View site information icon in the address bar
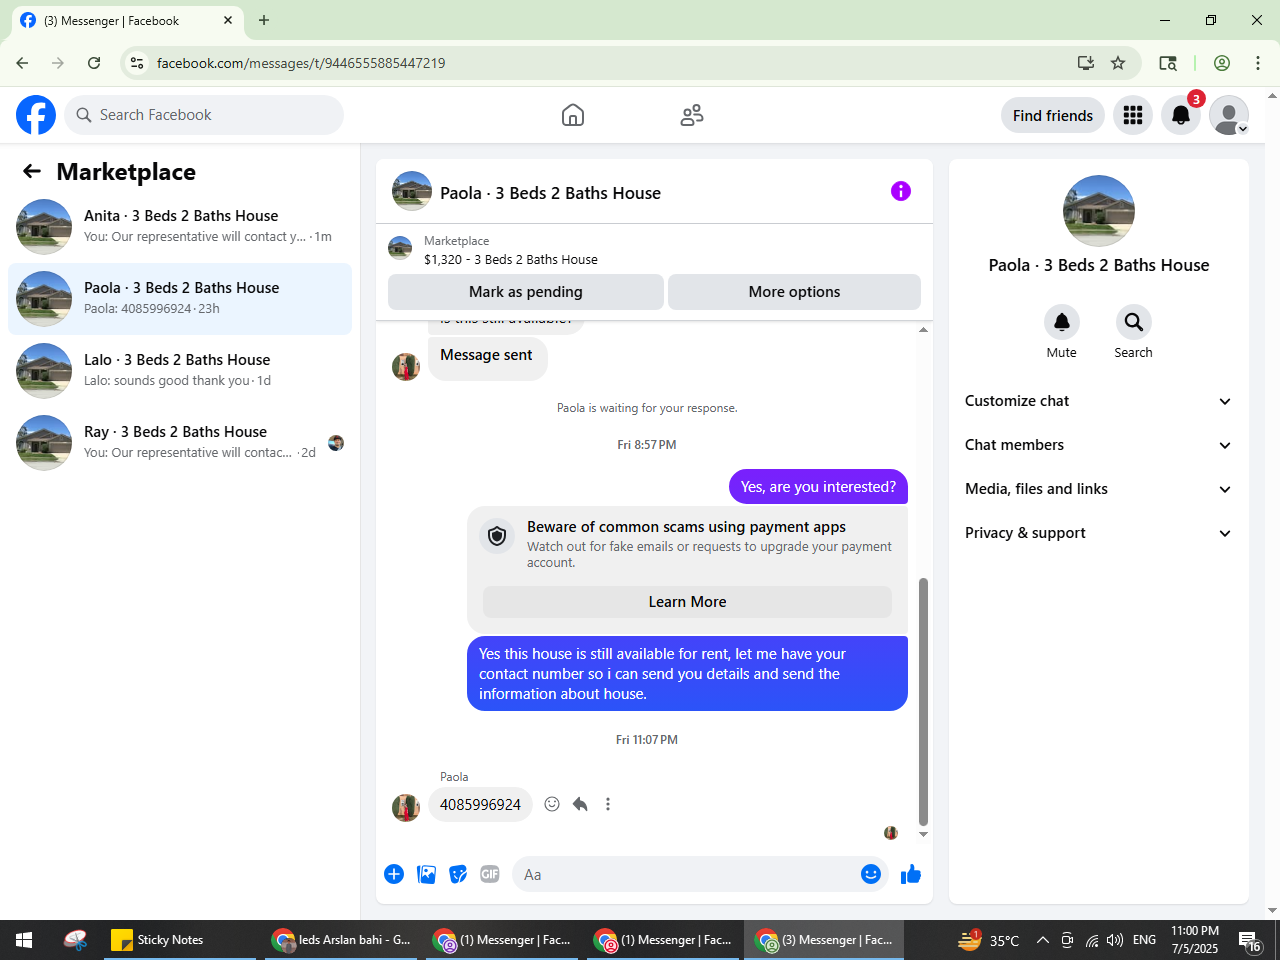The image size is (1280, 960). 138,63
